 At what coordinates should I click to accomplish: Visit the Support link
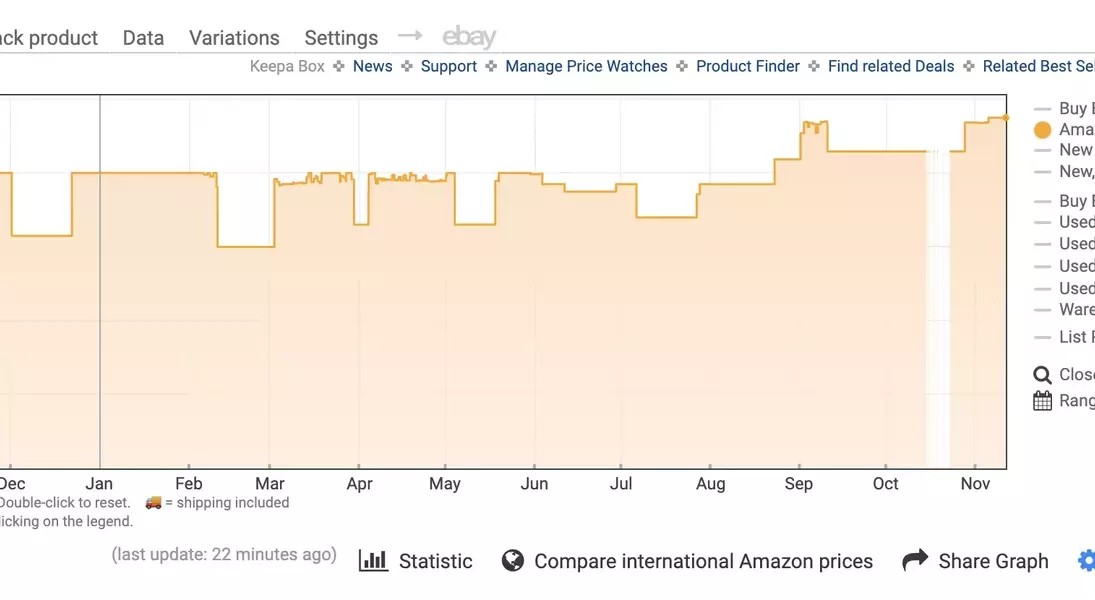tap(448, 66)
